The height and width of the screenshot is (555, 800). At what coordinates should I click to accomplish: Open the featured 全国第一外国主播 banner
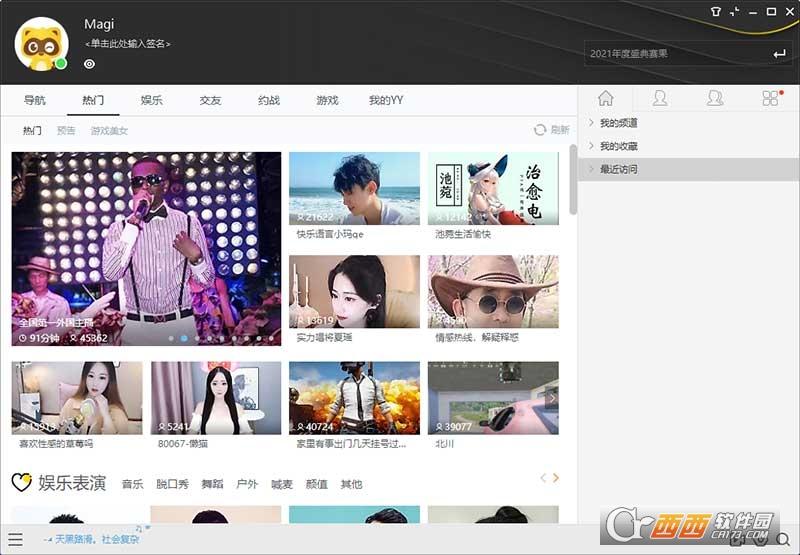point(146,248)
